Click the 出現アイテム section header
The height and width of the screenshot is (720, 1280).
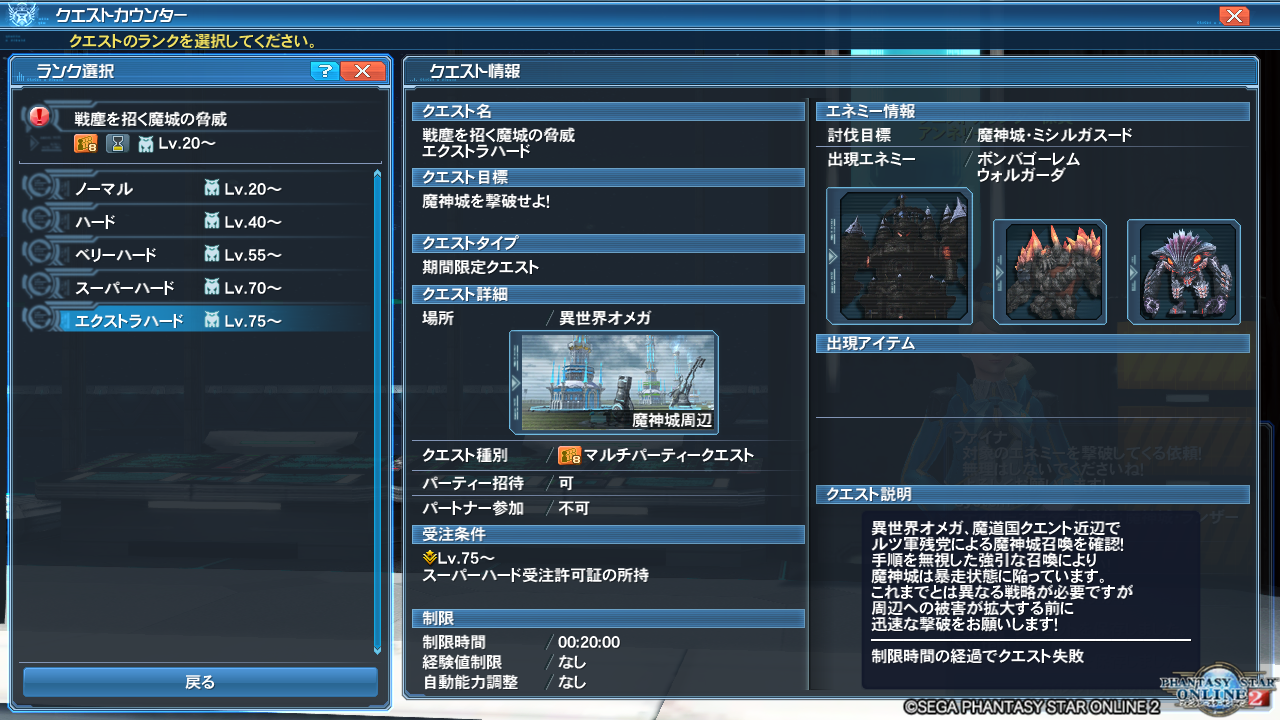point(1033,344)
